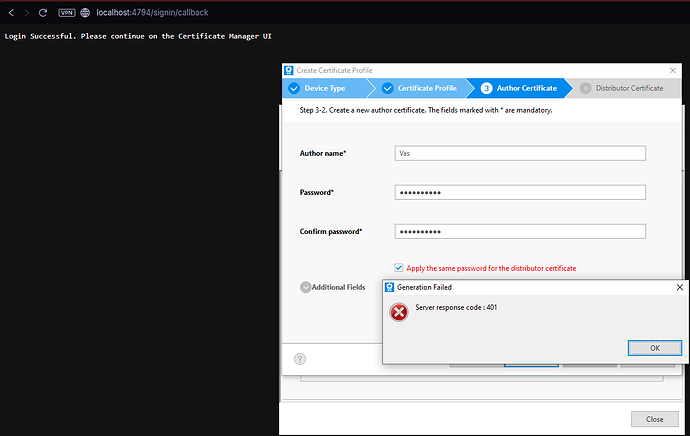Toggle the VPN badge in address bar
This screenshot has width=690, height=436.
(x=67, y=13)
